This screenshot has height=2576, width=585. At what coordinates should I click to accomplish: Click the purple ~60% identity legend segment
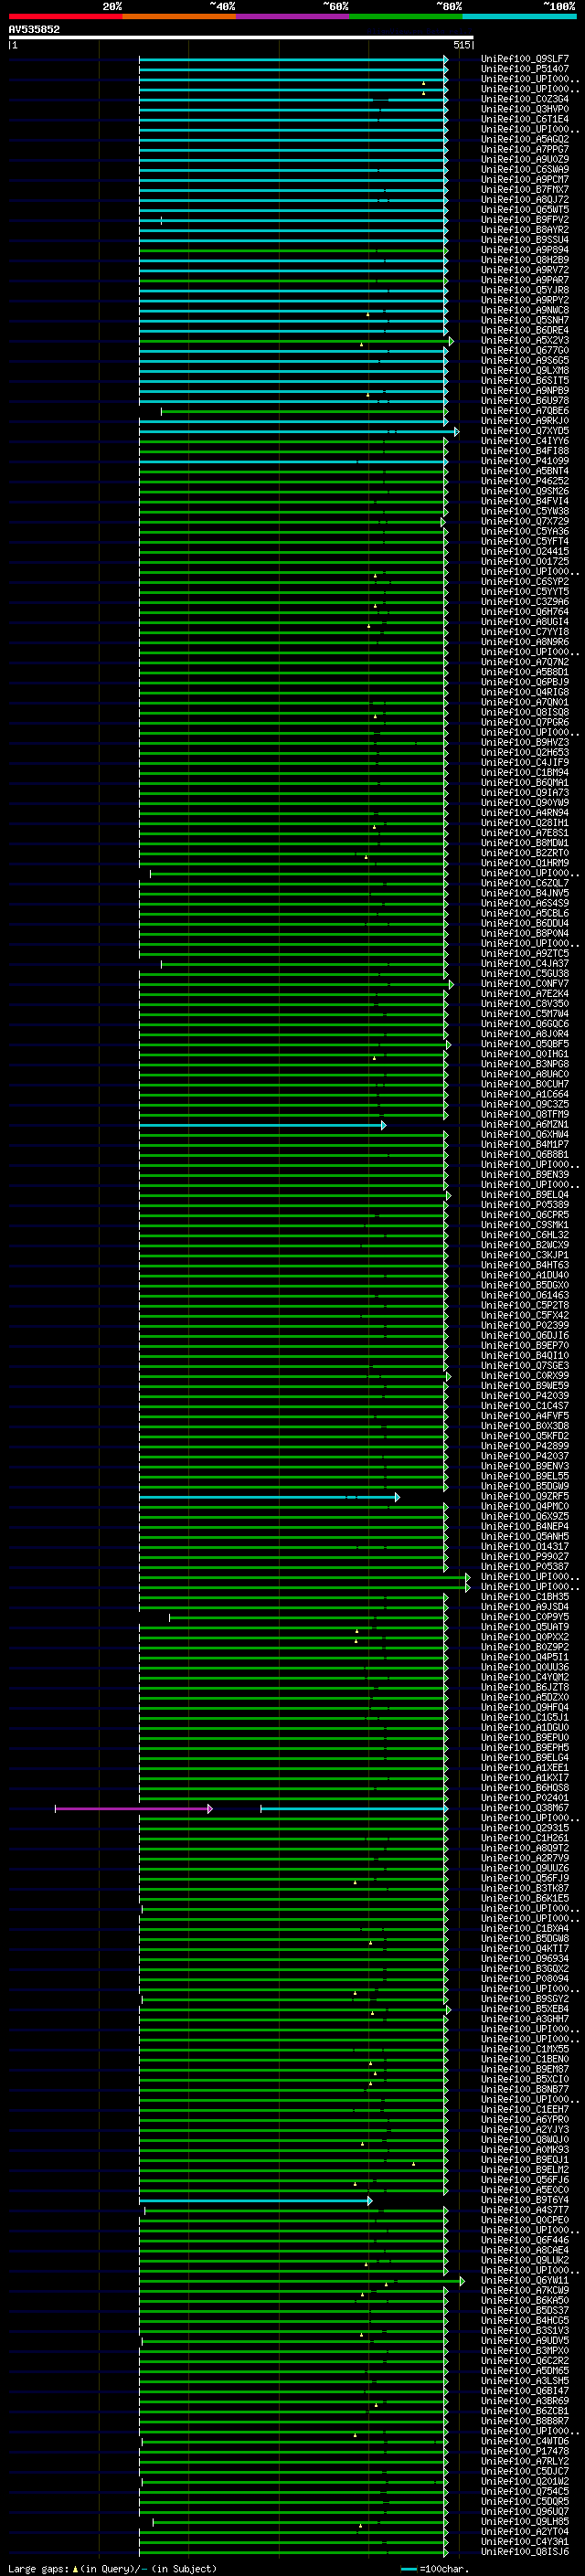(x=292, y=16)
